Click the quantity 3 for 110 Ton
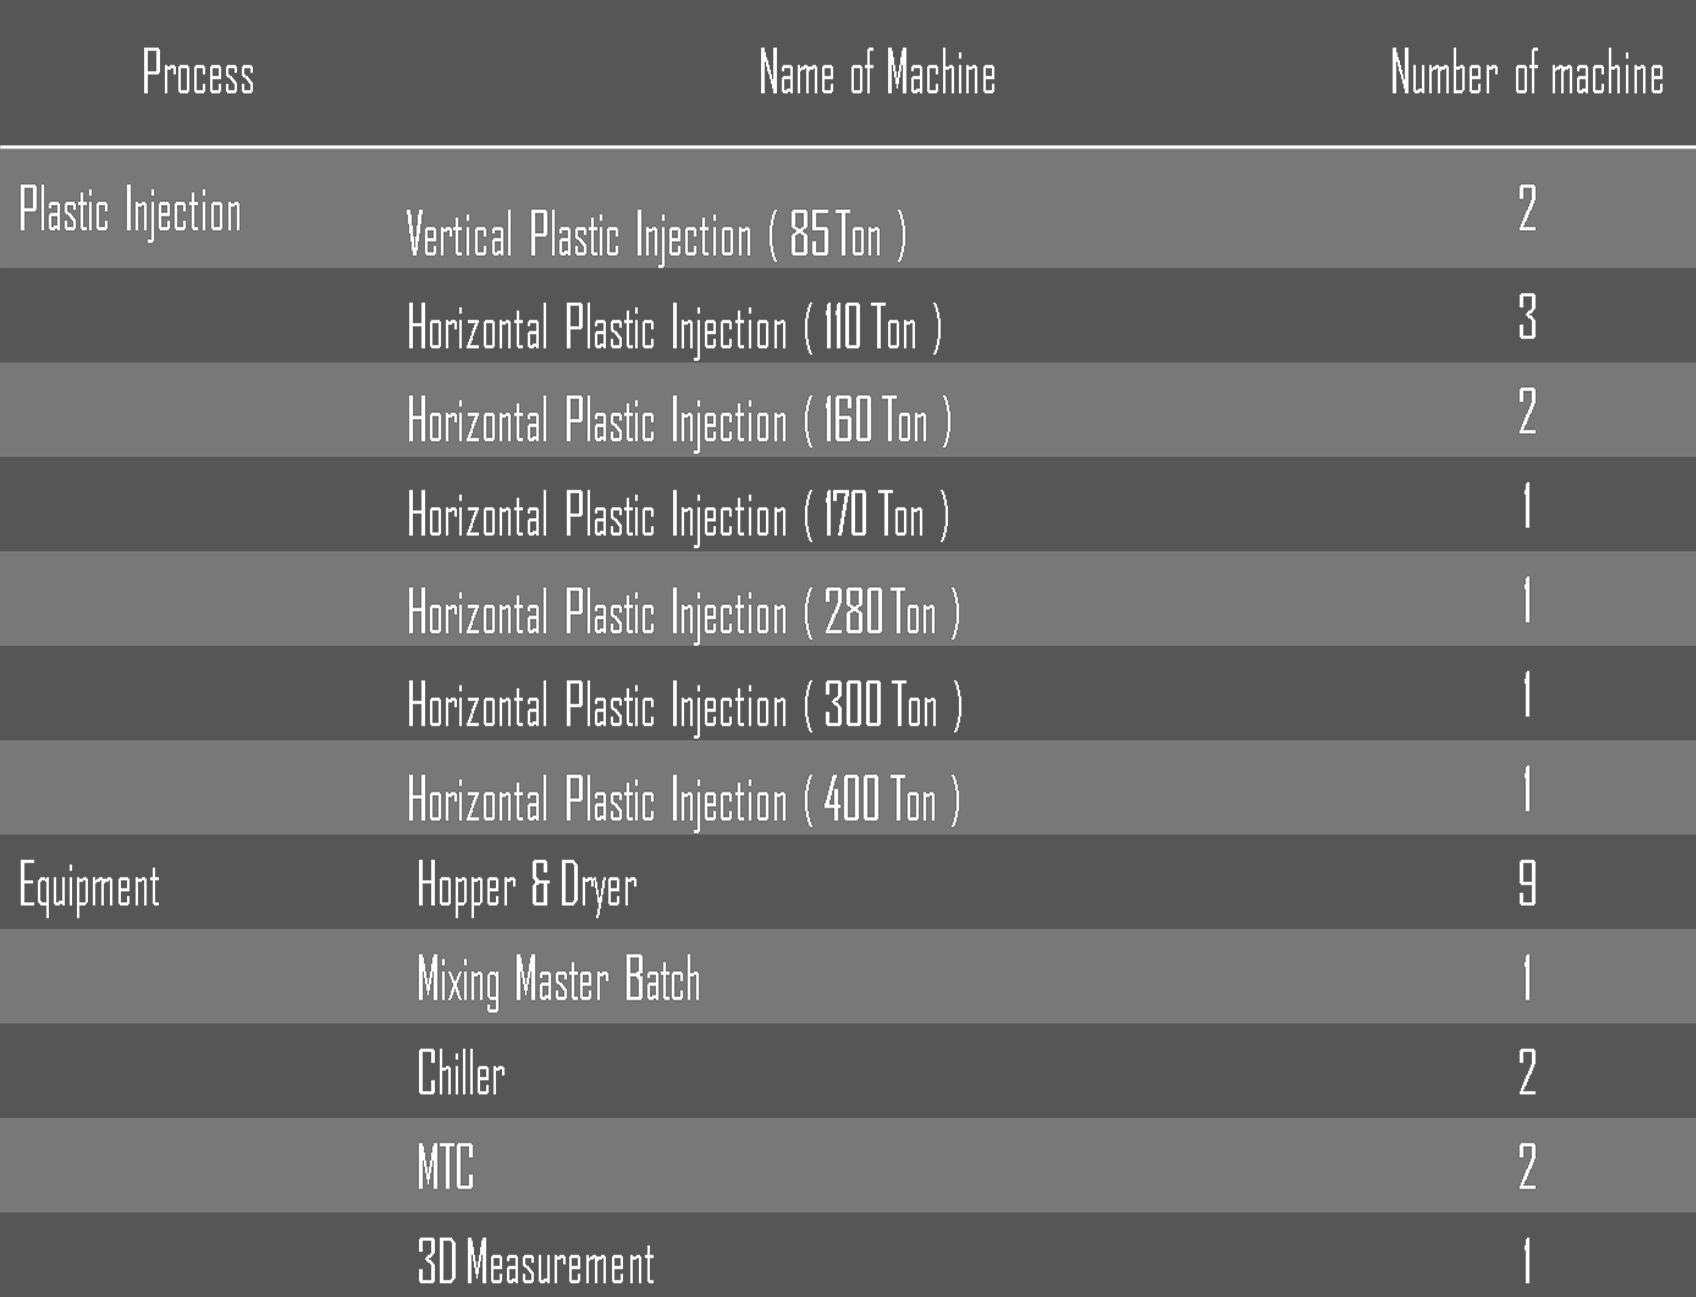 point(1526,317)
